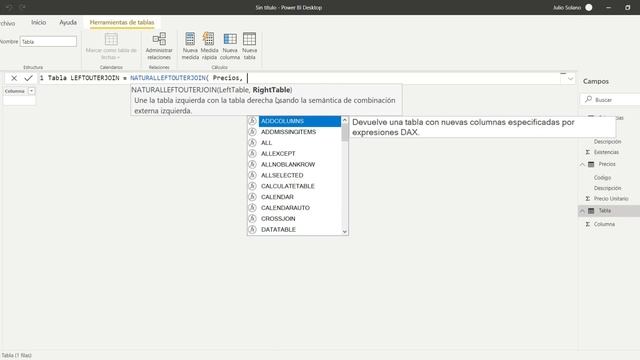
Task: Expand the formula bar with chevron
Action: coord(570,78)
